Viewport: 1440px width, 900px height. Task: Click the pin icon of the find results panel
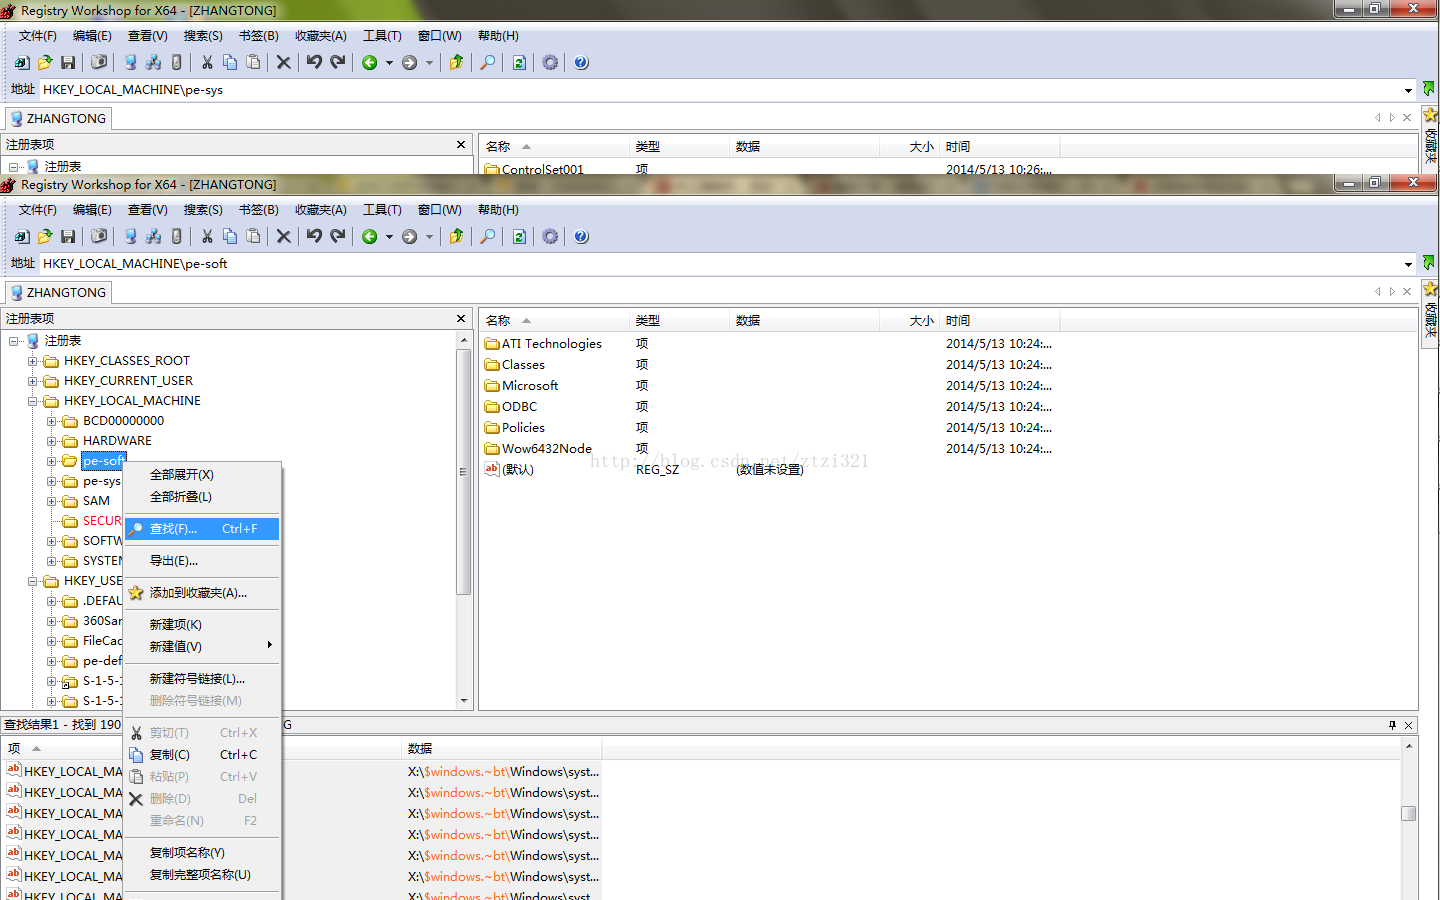pyautogui.click(x=1392, y=725)
